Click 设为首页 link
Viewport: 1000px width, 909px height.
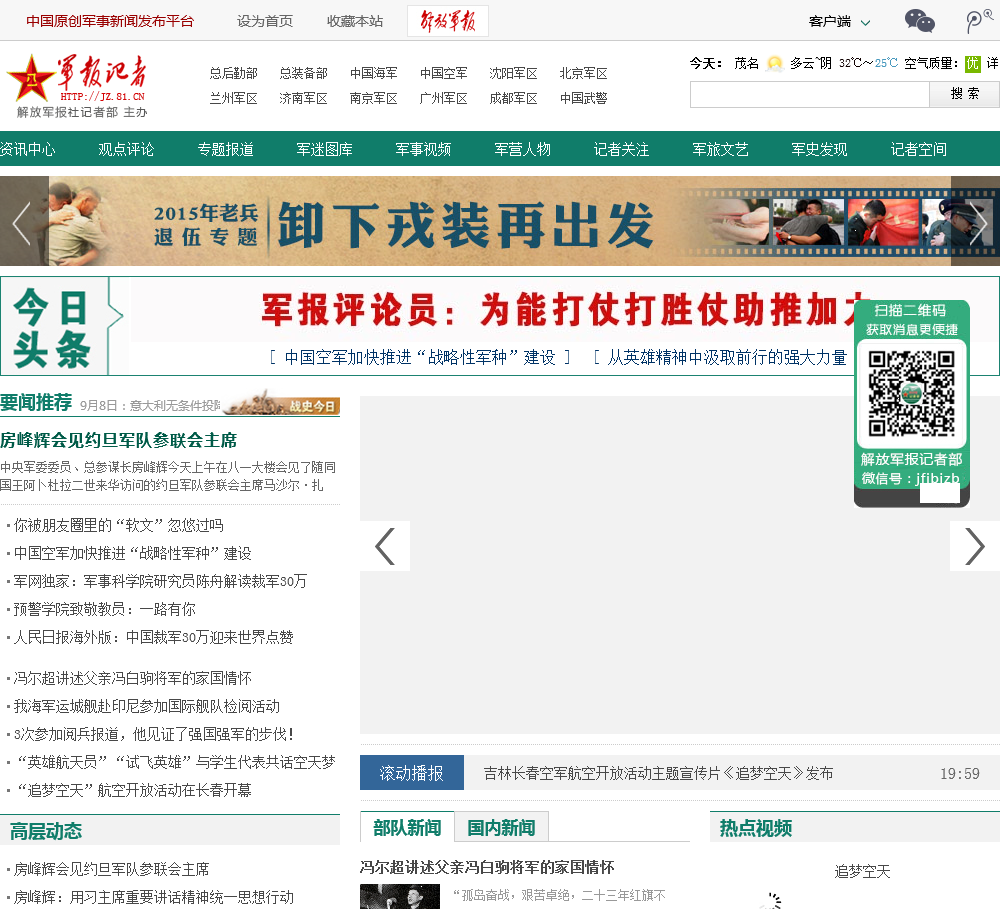[x=265, y=21]
